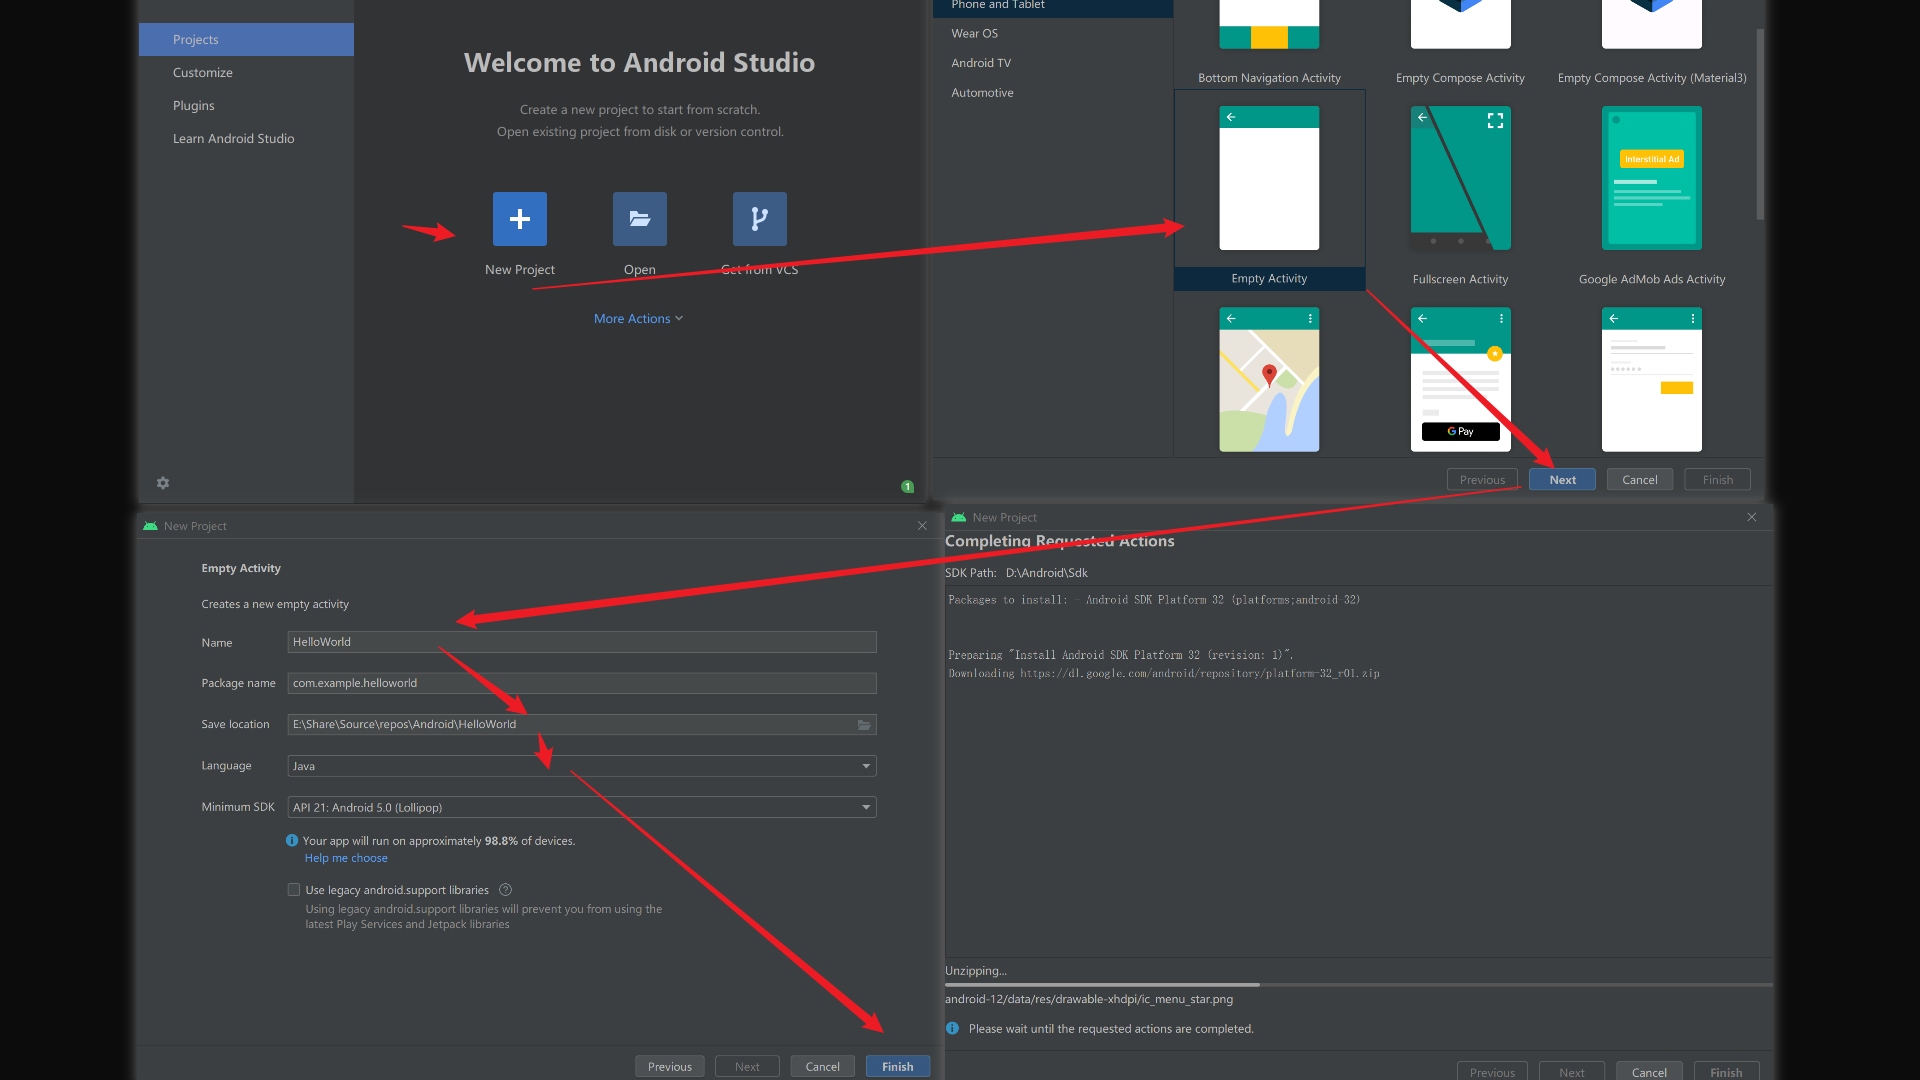1920x1080 pixels.
Task: Expand the More Actions menu
Action: pyautogui.click(x=638, y=318)
